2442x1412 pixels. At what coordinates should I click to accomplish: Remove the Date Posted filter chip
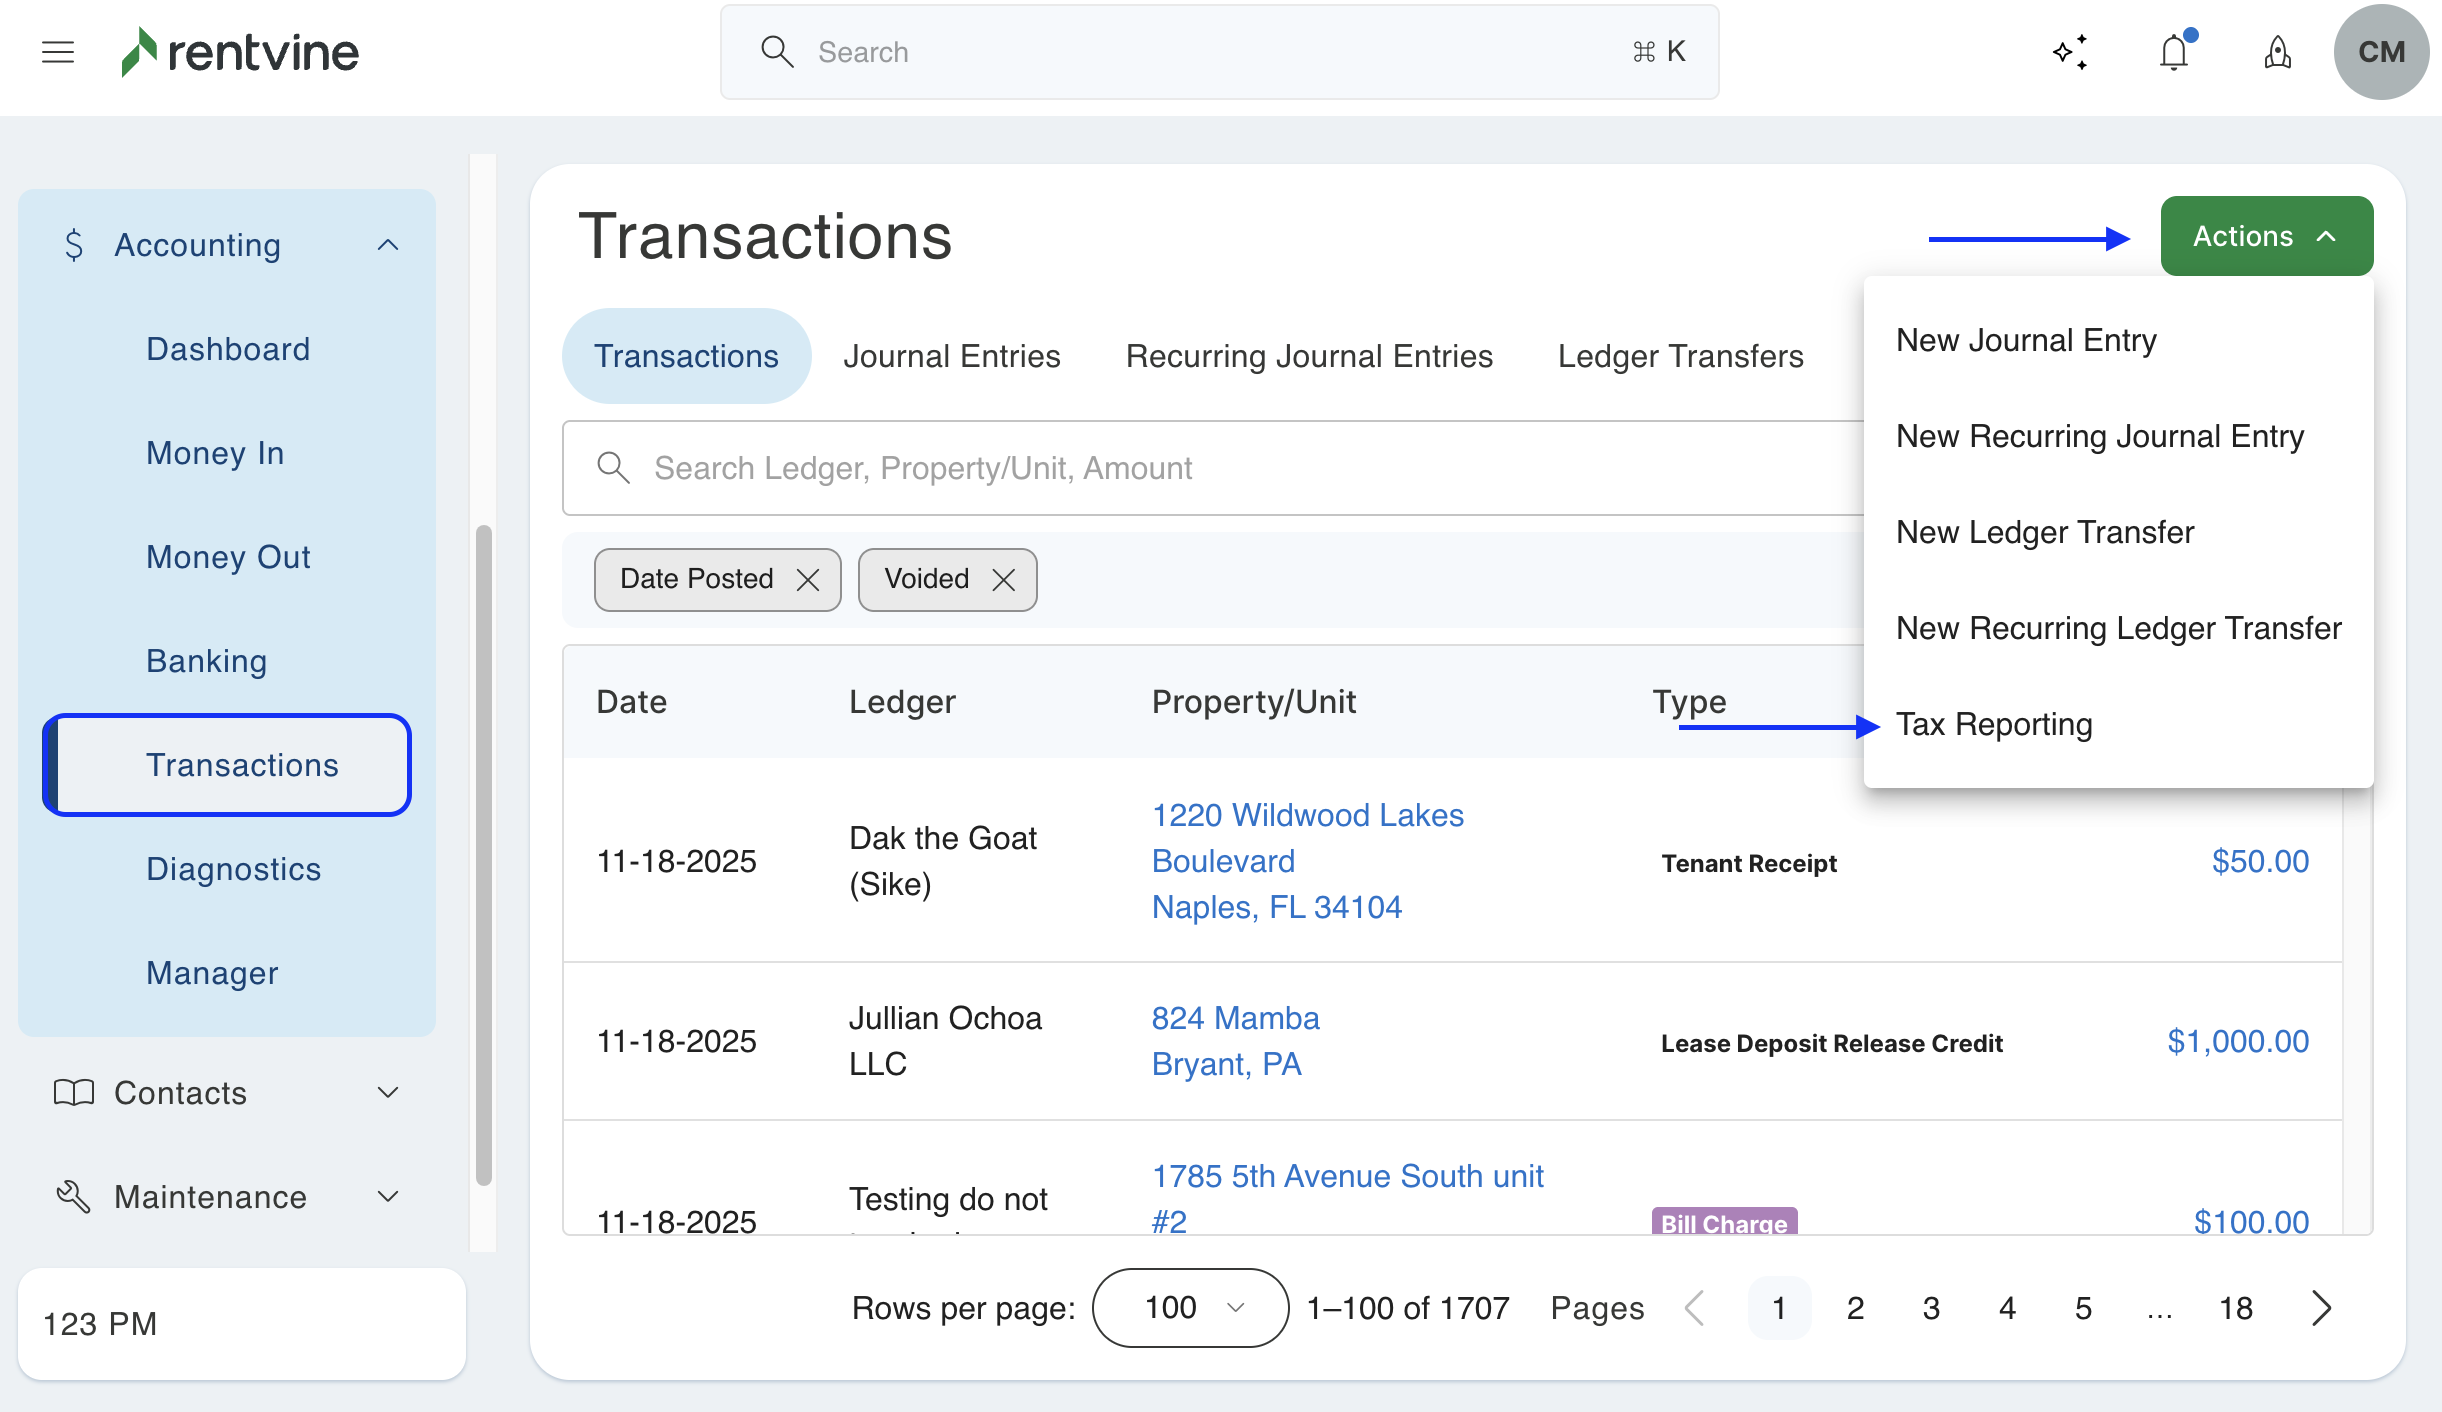[x=808, y=580]
